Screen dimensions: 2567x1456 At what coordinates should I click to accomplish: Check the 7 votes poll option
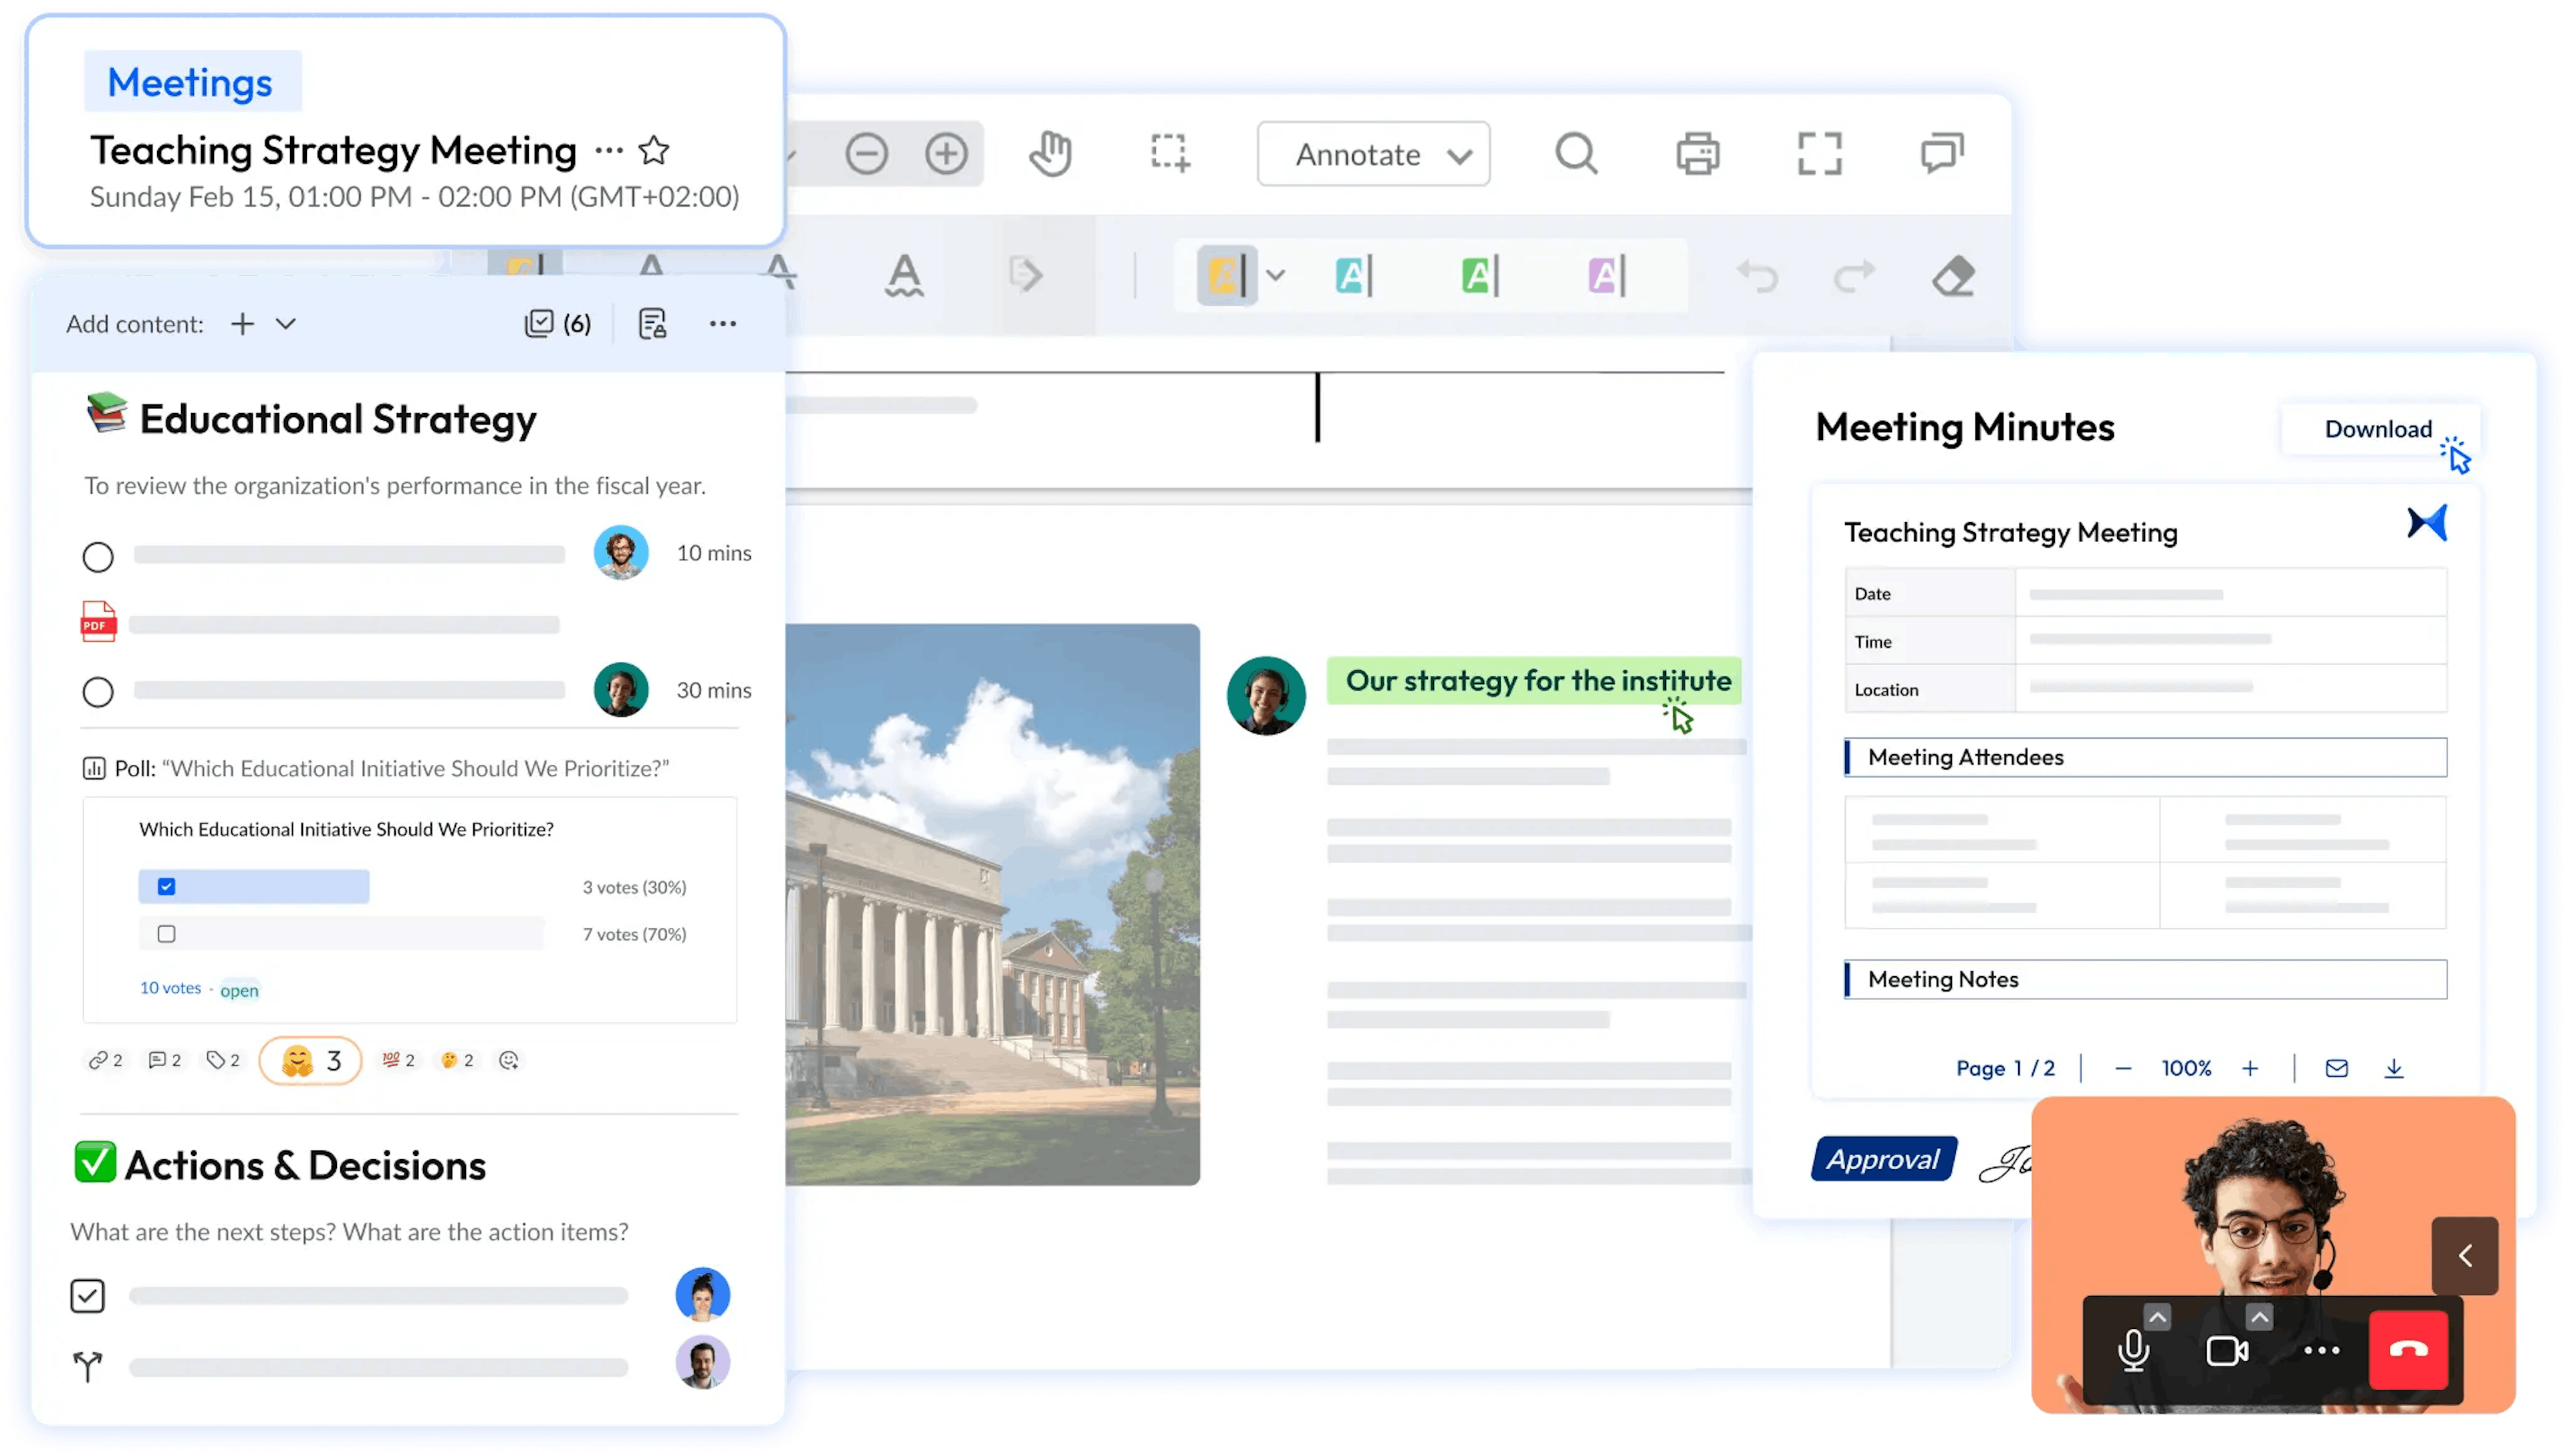point(166,934)
